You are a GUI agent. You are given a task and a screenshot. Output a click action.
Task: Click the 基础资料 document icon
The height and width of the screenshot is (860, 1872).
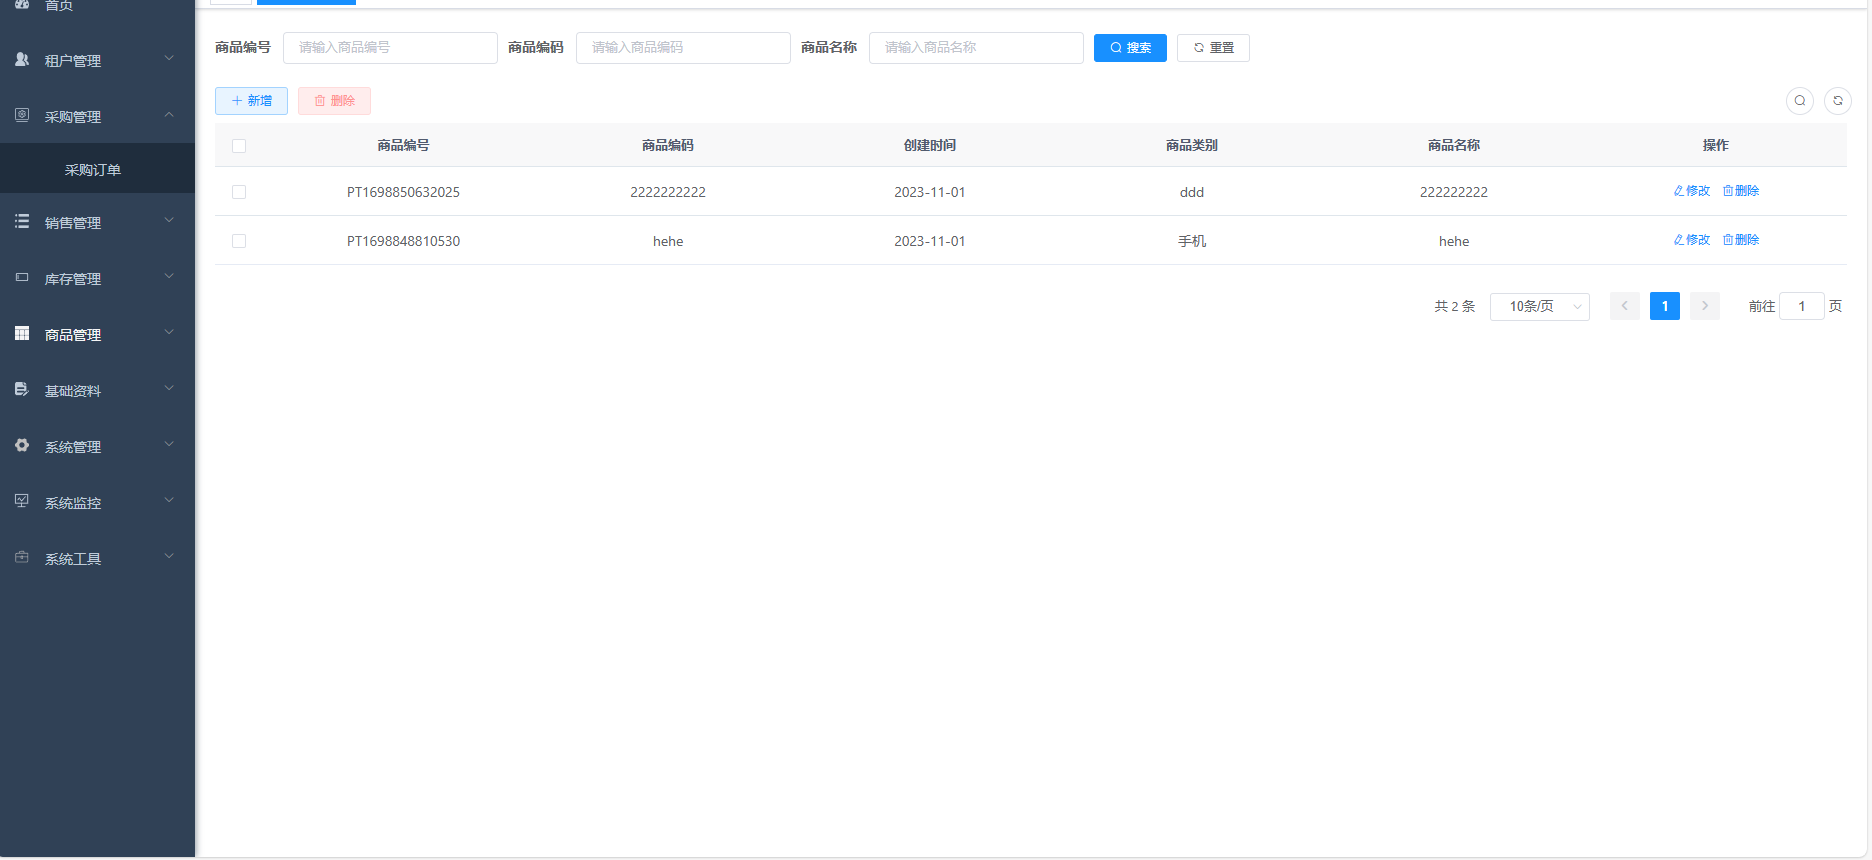(22, 389)
